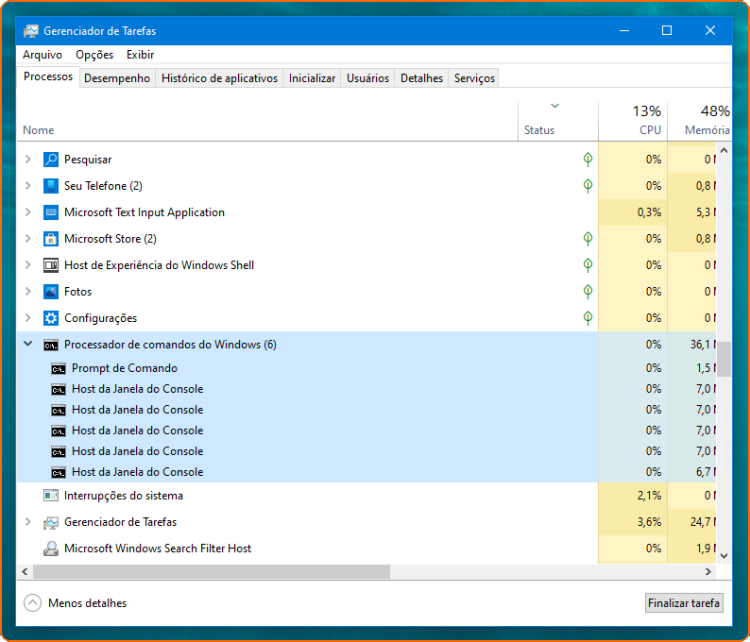Click vertical scrollbar thumb in process list
The image size is (750, 642).
point(724,359)
